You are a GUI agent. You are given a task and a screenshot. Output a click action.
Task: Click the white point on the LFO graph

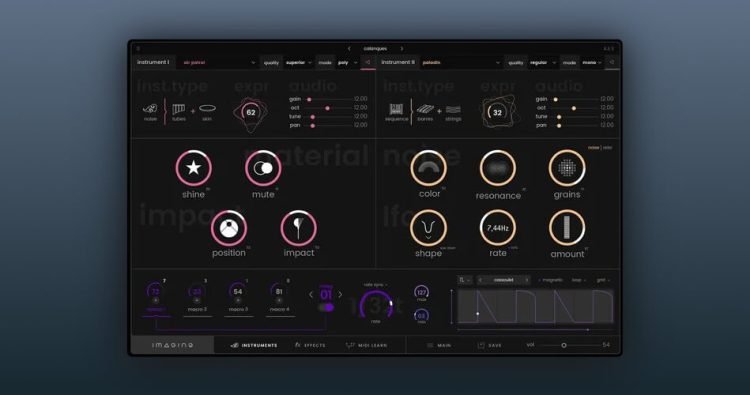click(x=478, y=314)
